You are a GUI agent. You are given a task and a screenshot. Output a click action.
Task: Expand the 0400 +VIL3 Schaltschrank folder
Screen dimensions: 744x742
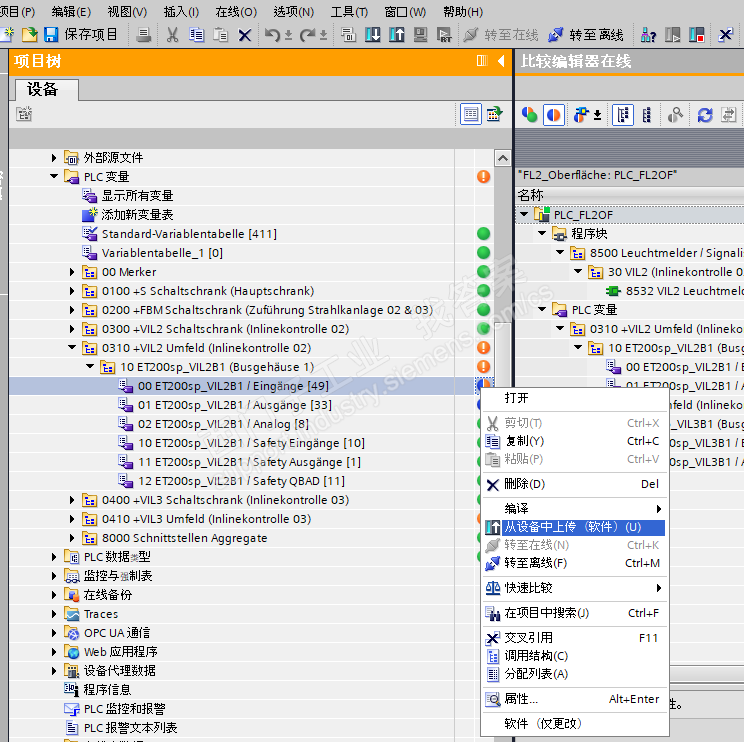[x=72, y=500]
